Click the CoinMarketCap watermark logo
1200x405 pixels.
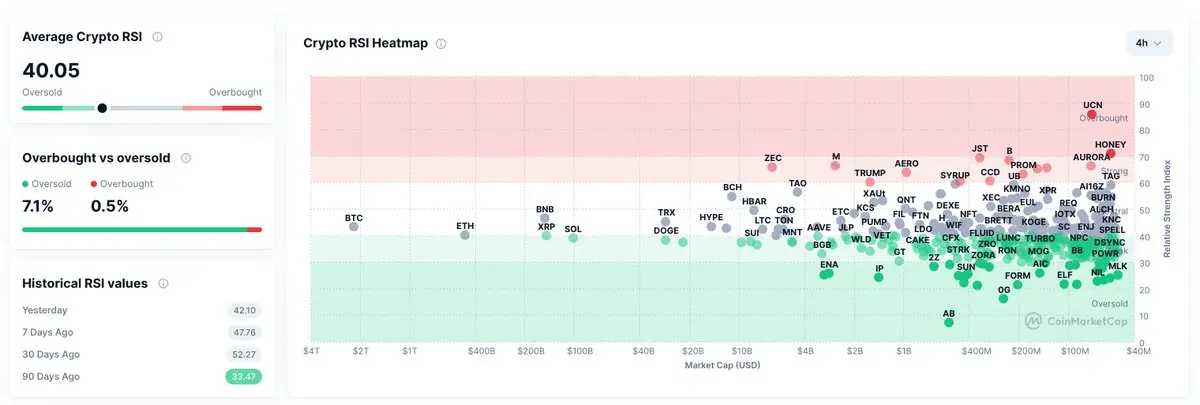[x=1074, y=321]
